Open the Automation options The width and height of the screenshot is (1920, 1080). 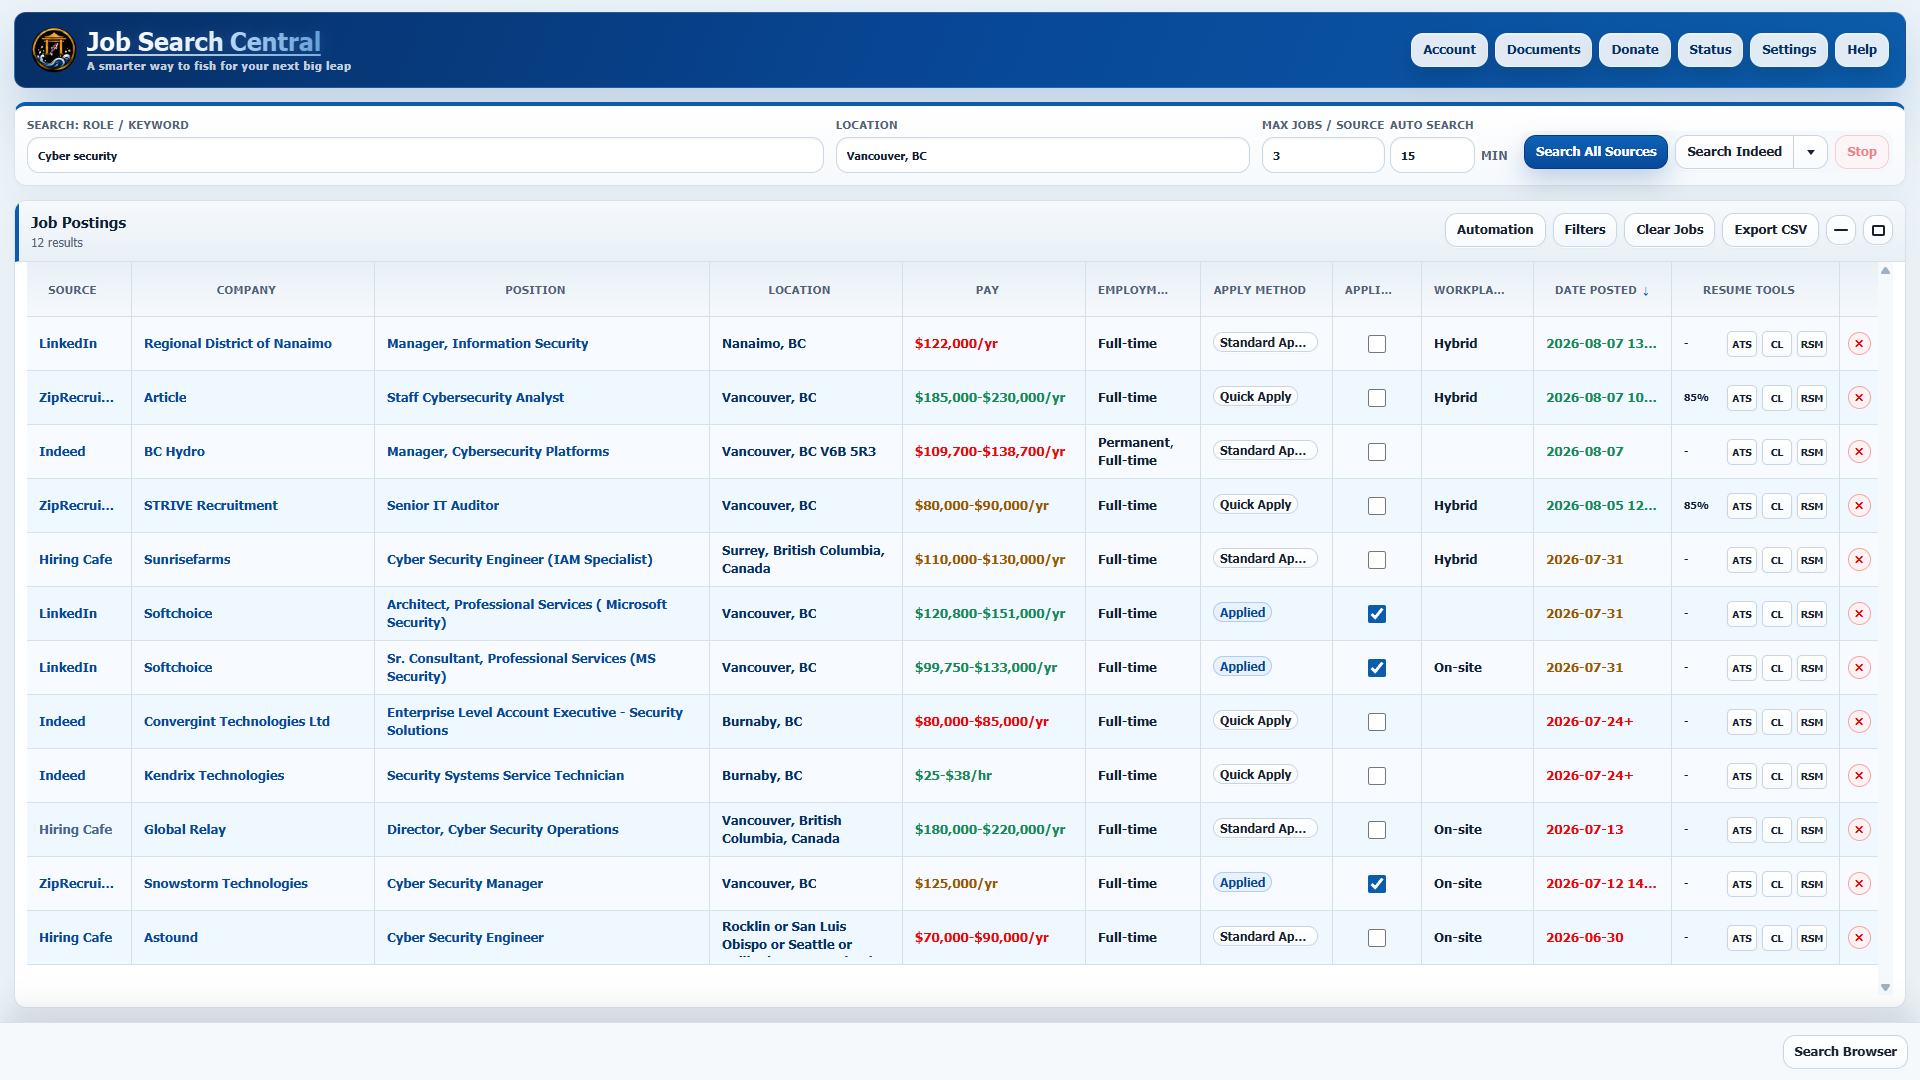point(1495,230)
